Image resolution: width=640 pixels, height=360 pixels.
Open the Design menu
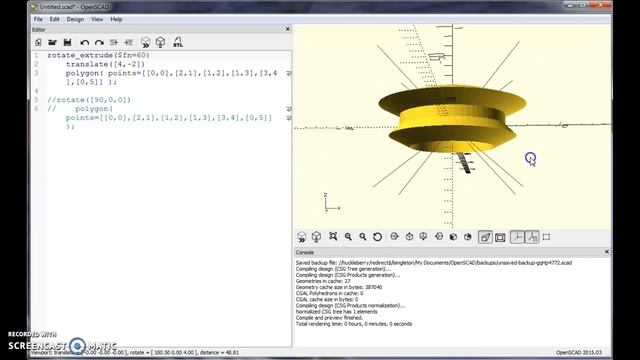[x=75, y=19]
